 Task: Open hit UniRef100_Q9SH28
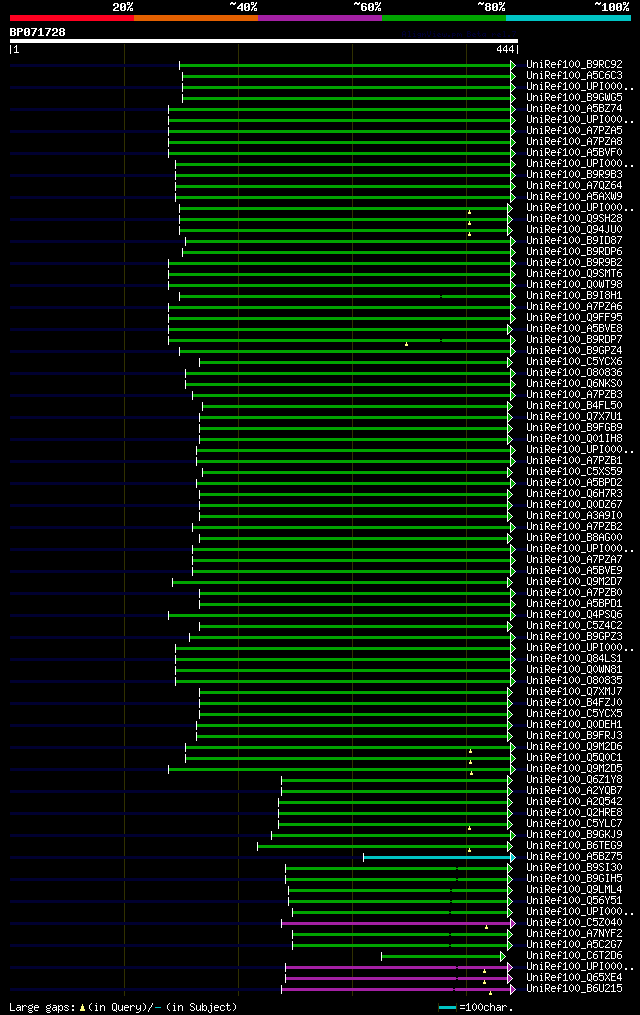point(574,219)
